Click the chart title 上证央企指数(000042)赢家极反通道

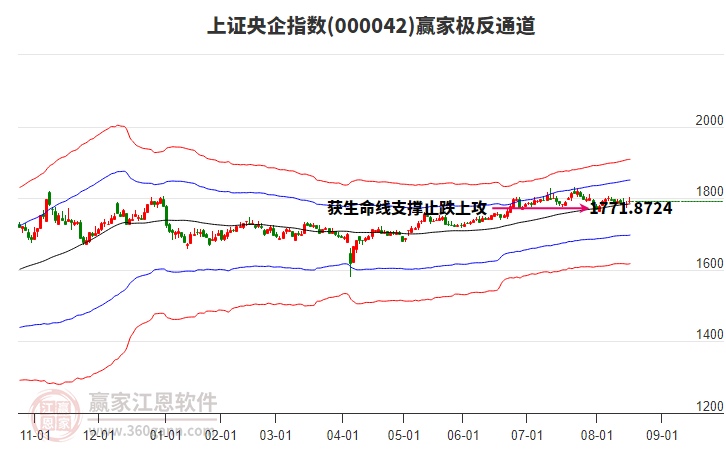[371, 26]
